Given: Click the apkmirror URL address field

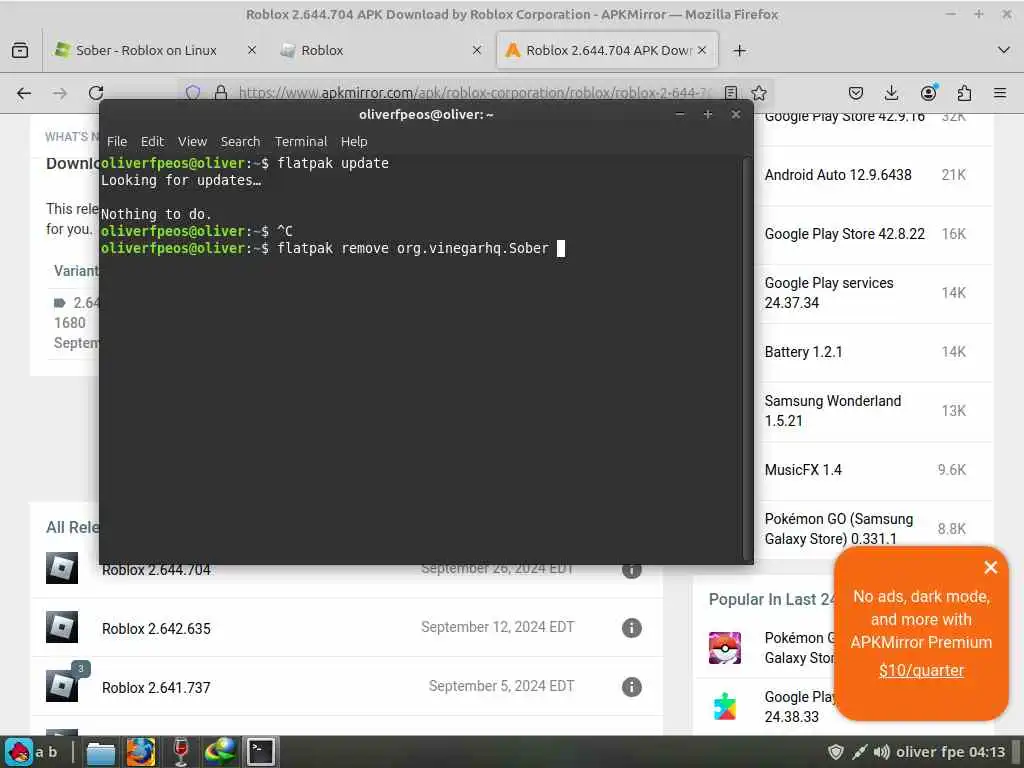Looking at the screenshot, I should [x=475, y=93].
